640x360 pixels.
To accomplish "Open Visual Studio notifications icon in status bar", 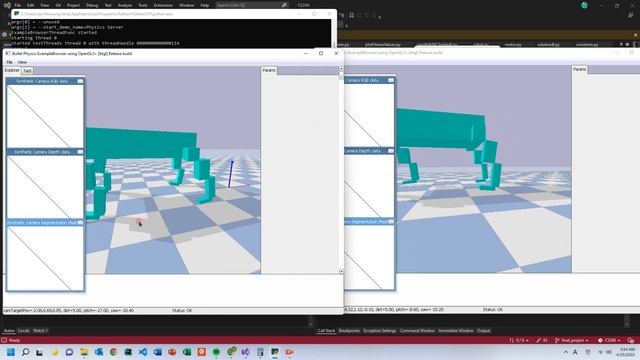I will [631, 340].
